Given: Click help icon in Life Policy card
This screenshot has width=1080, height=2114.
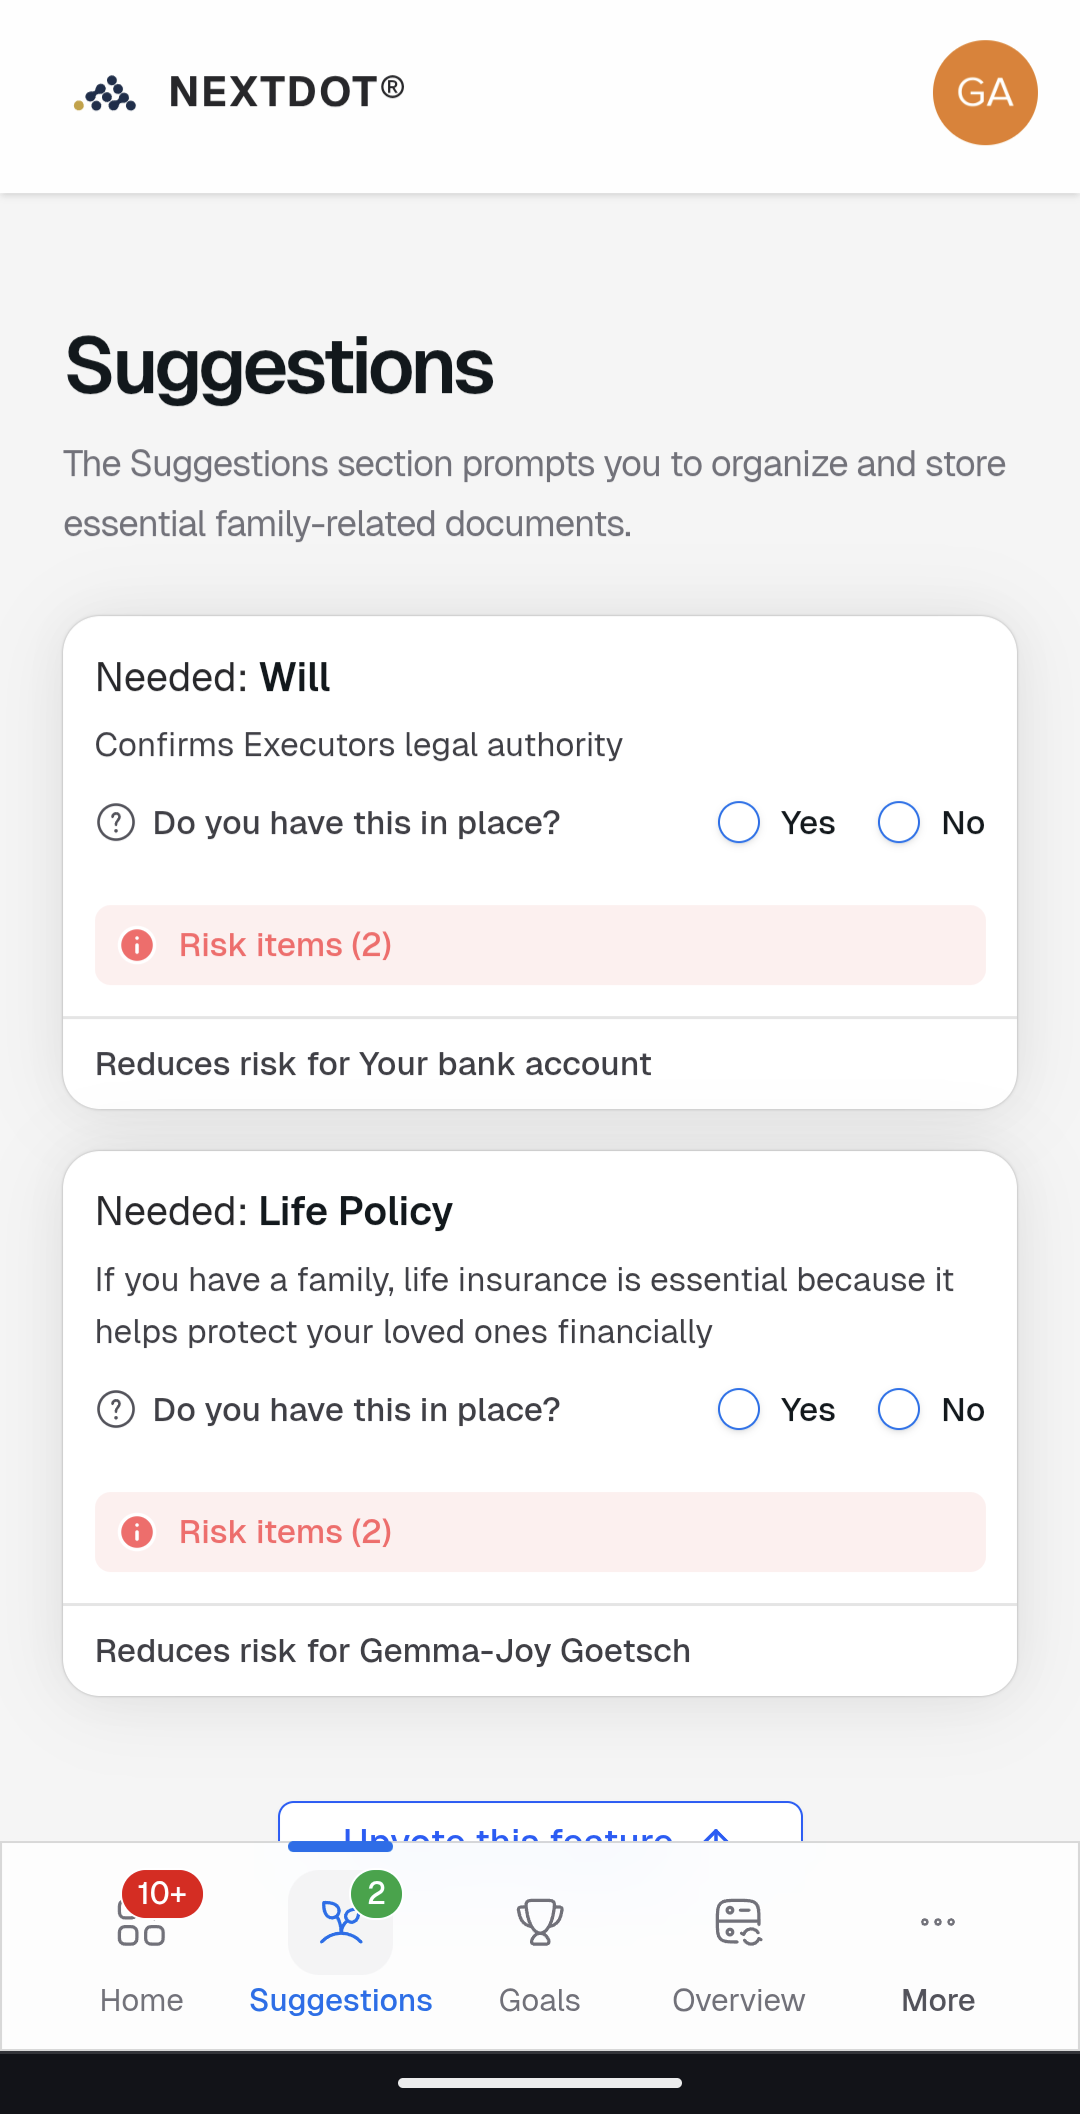Looking at the screenshot, I should click(x=116, y=1410).
